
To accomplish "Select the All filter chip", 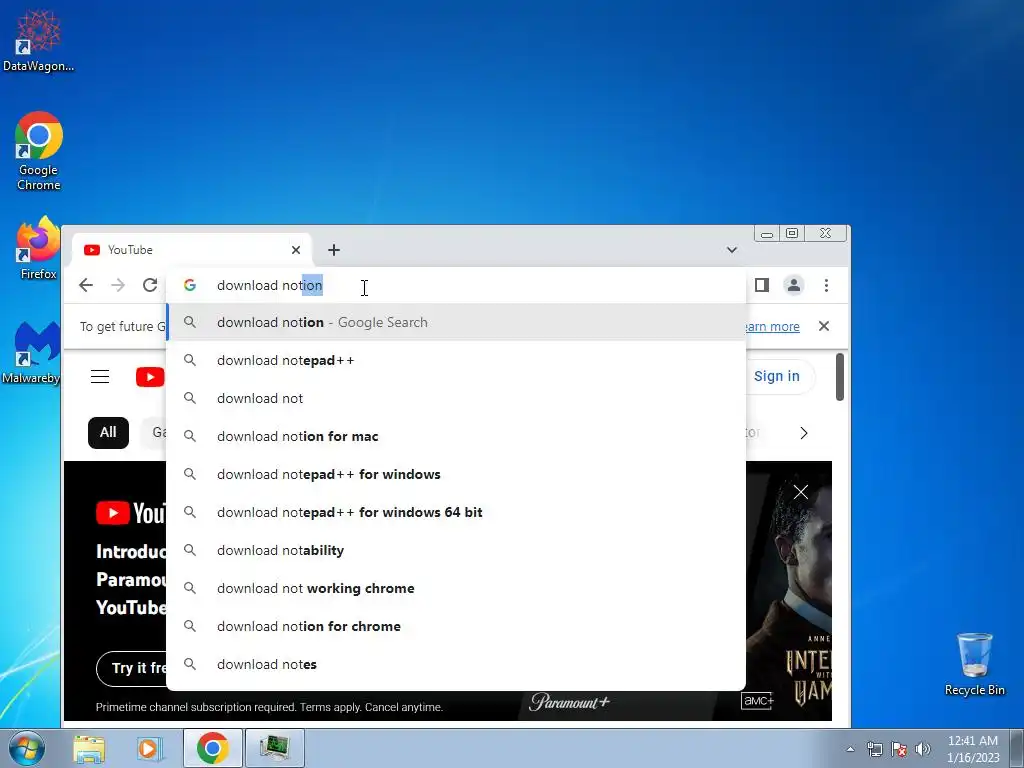I will point(108,432).
